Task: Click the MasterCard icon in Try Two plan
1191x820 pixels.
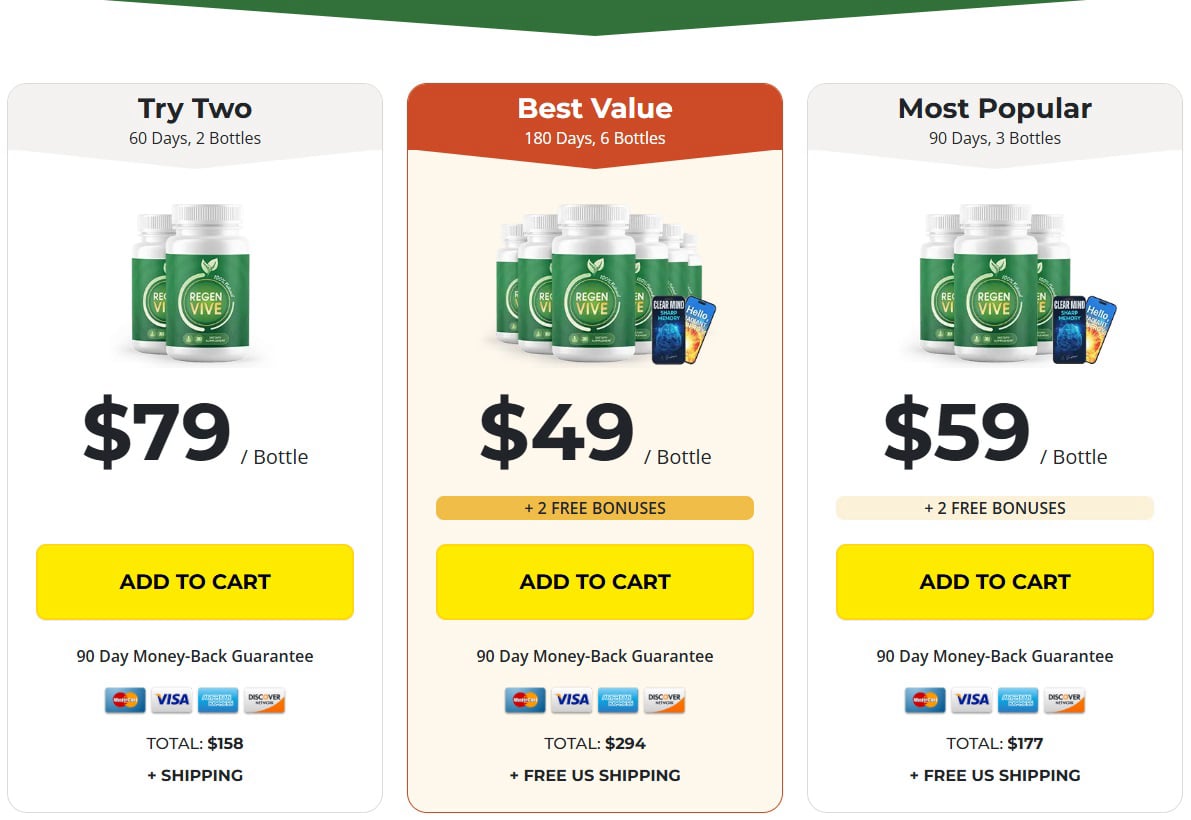Action: [x=125, y=700]
